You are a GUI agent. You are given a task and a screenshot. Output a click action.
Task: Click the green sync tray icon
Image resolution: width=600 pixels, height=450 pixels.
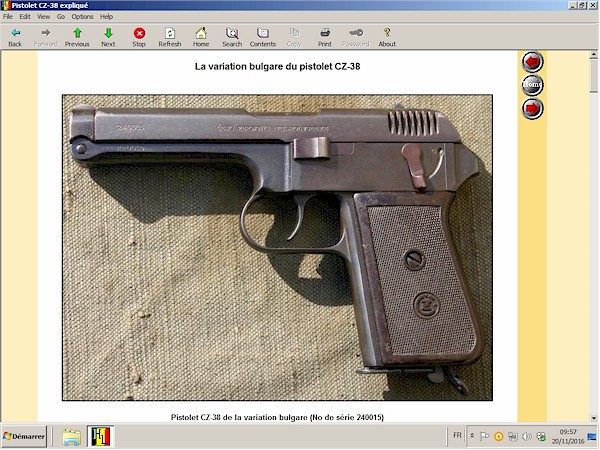541,436
